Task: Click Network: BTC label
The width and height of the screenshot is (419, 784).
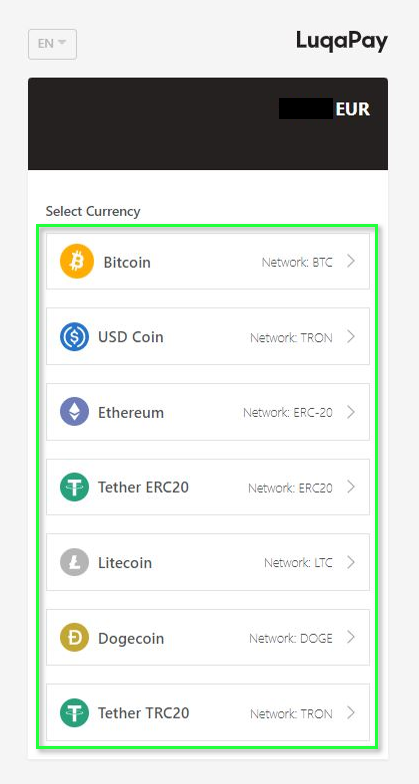Action: click(297, 262)
